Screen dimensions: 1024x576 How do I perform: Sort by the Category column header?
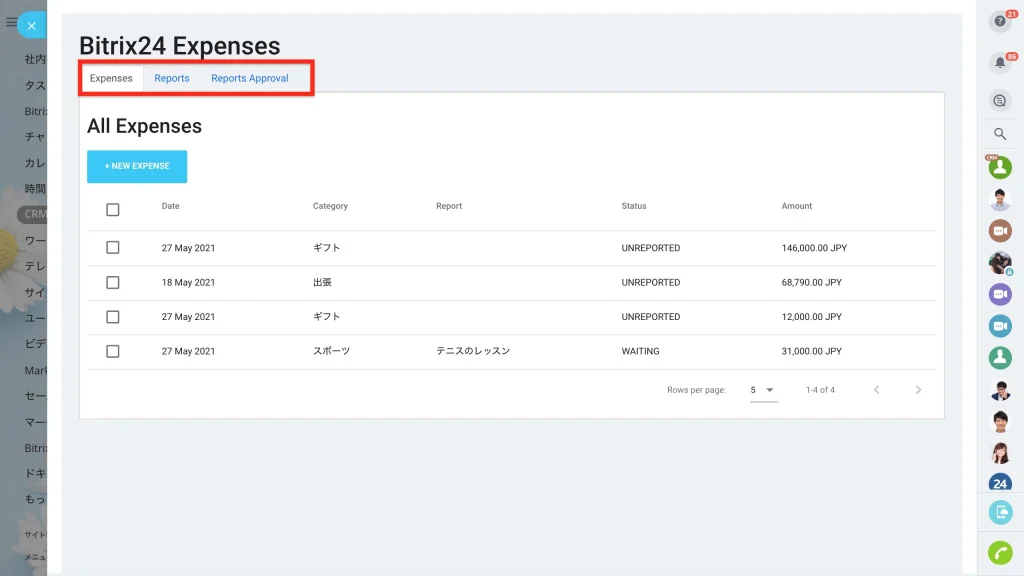tap(330, 206)
